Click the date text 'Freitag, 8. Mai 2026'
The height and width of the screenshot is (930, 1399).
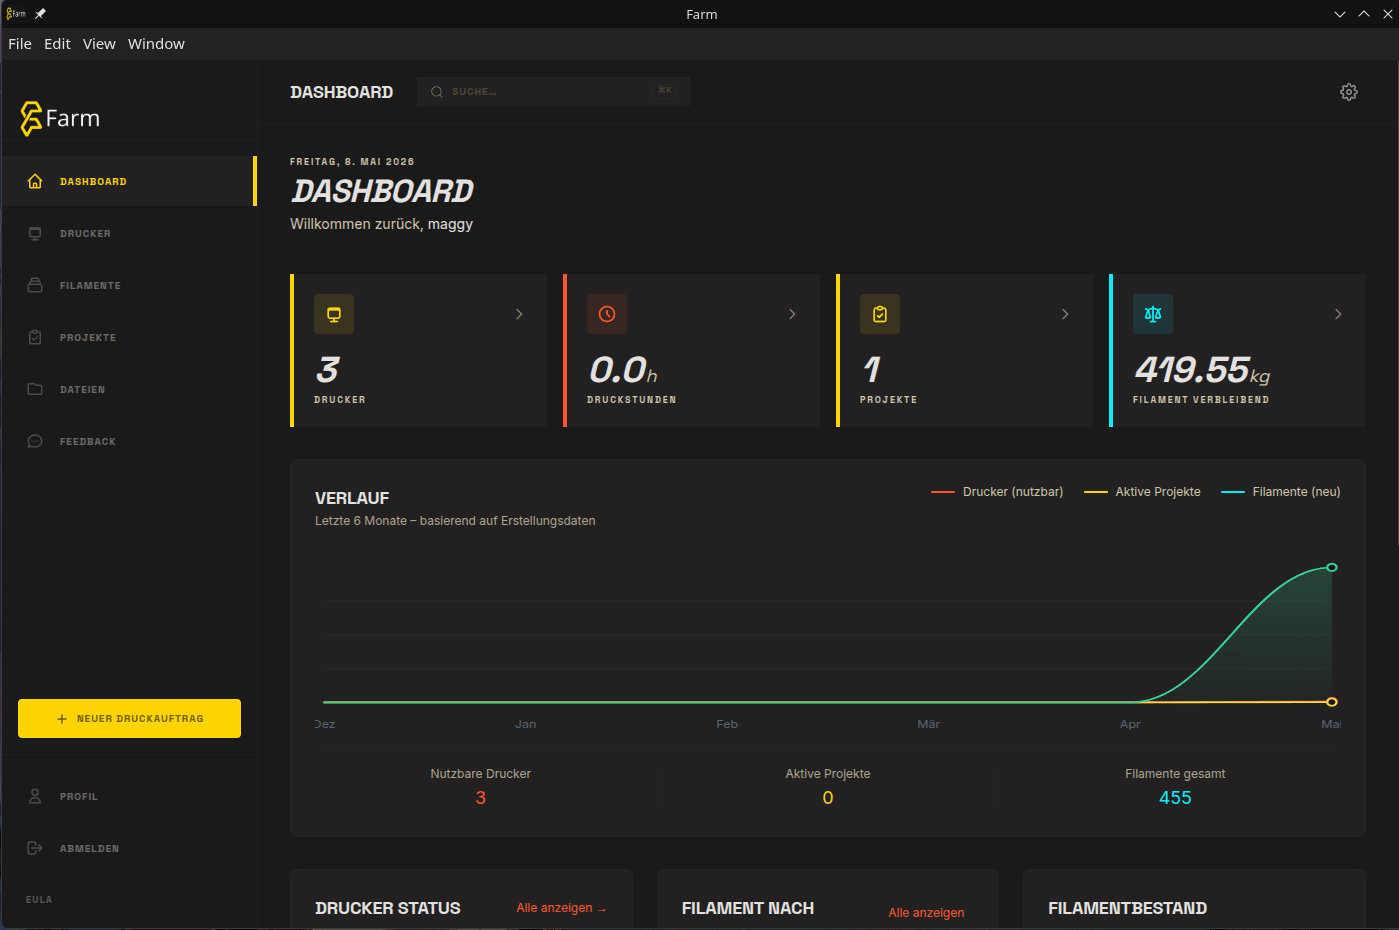[352, 162]
